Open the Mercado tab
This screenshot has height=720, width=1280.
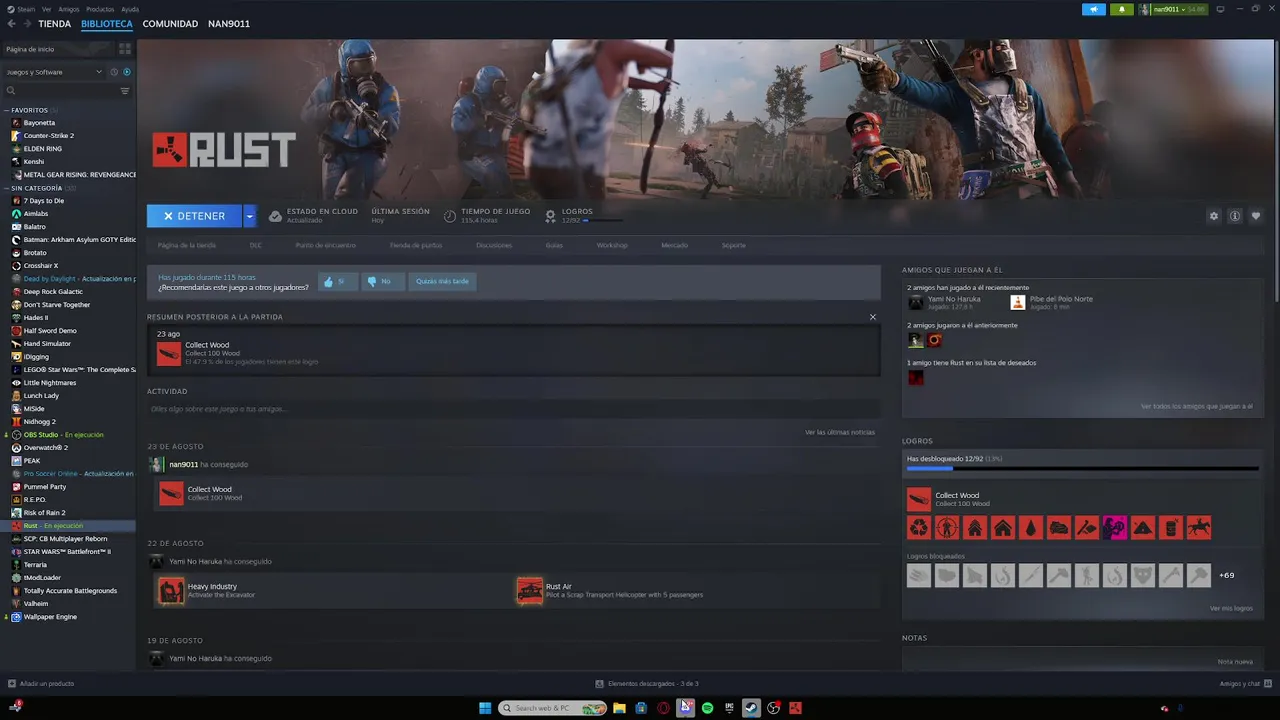[674, 245]
